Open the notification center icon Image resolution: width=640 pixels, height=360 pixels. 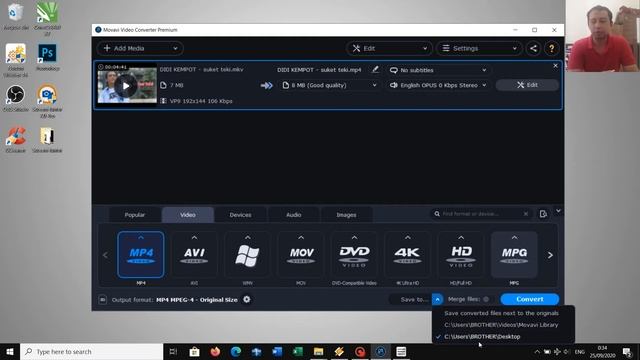tap(627, 351)
